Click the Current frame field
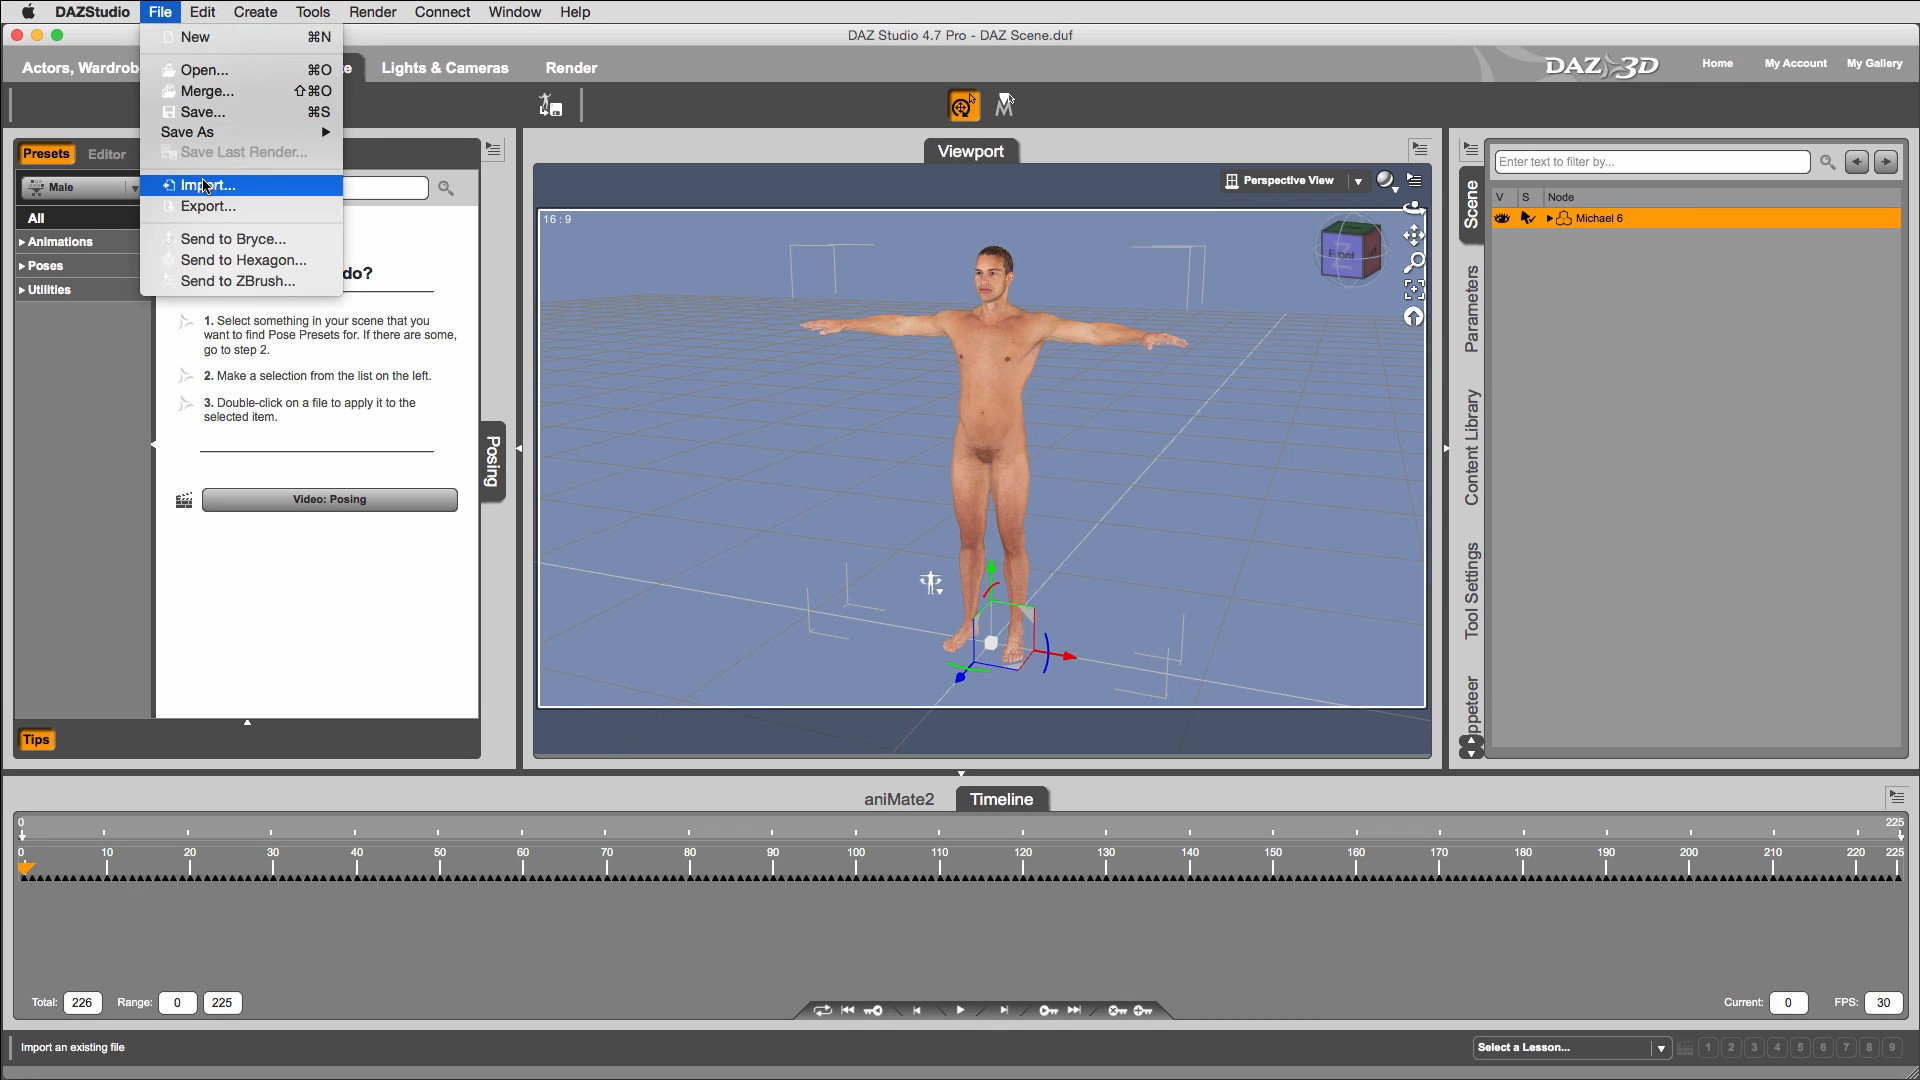 point(1788,1003)
